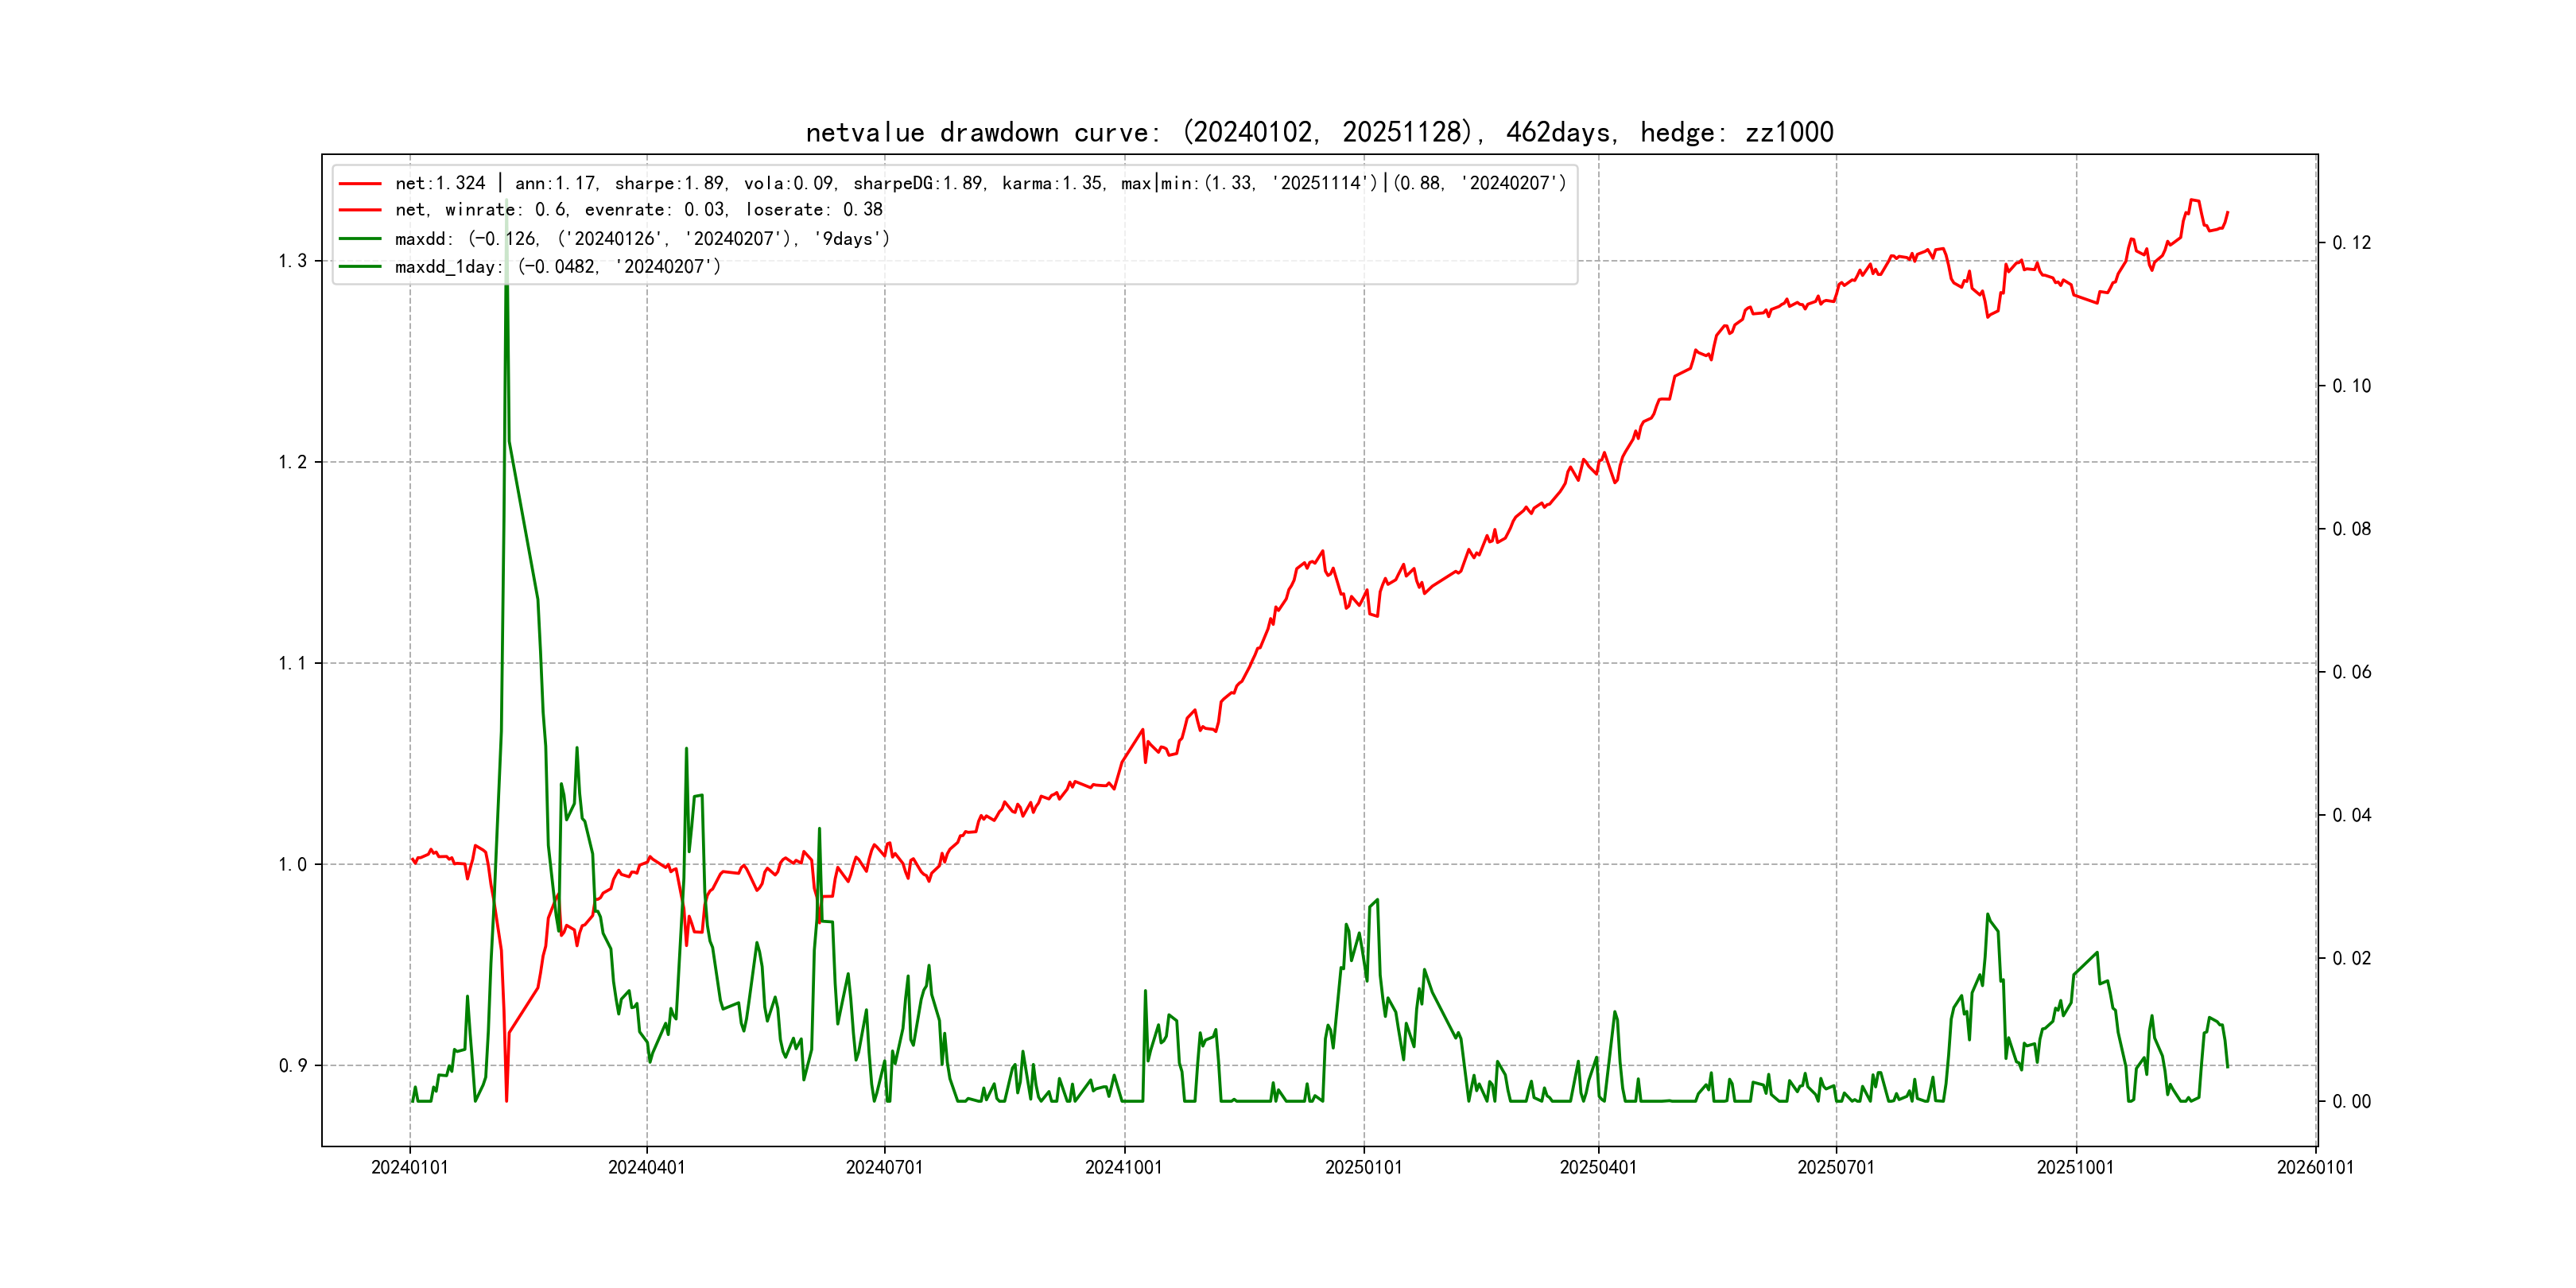Click x-axis label 20260101
The image size is (2576, 1288).
pos(2315,1168)
